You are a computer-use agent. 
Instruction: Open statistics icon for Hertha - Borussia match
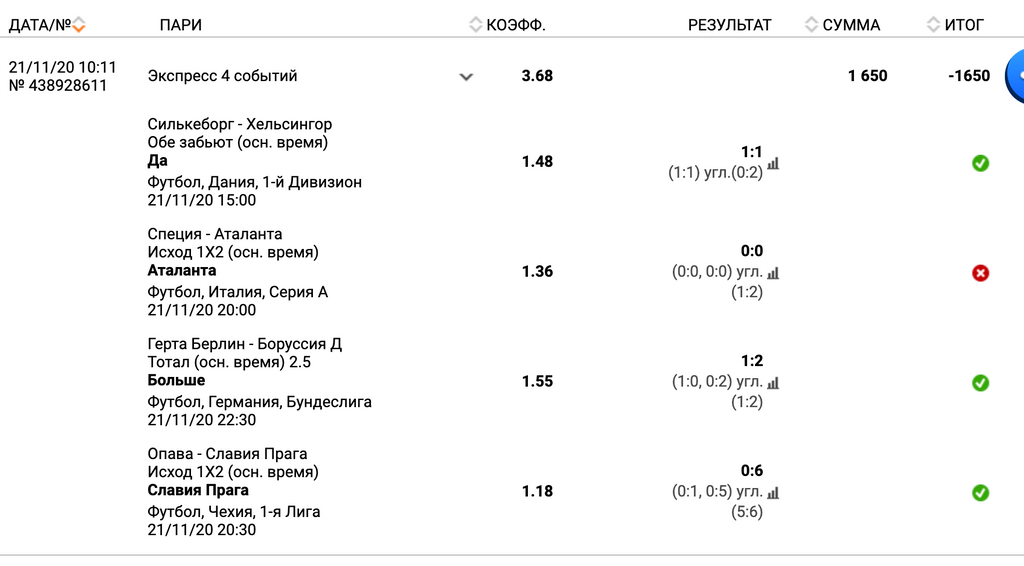pyautogui.click(x=773, y=383)
